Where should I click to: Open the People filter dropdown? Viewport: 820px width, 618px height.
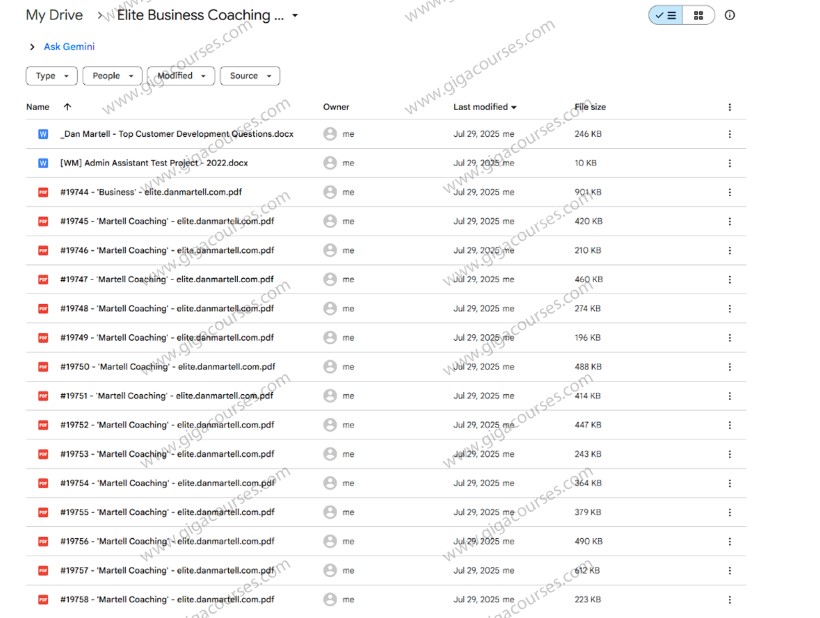point(112,76)
